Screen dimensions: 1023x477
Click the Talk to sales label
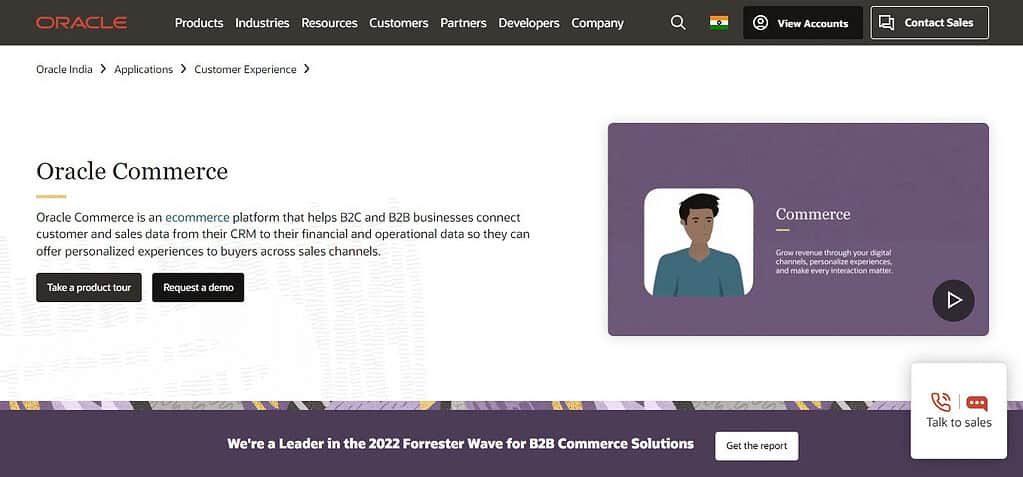pos(959,423)
